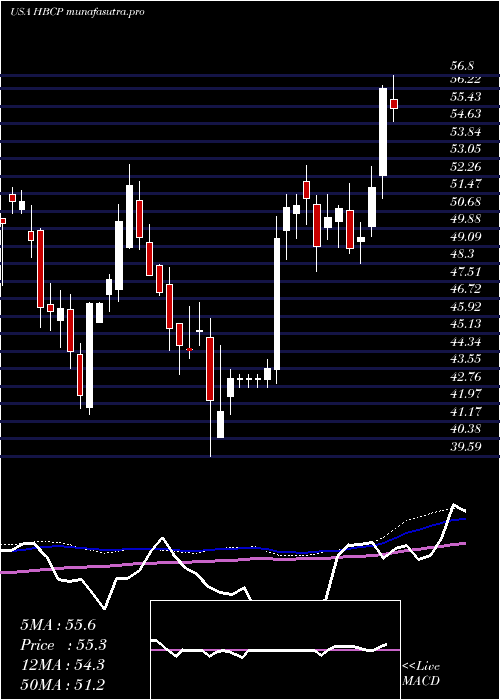Click the 49.09 price level label

pos(465,237)
